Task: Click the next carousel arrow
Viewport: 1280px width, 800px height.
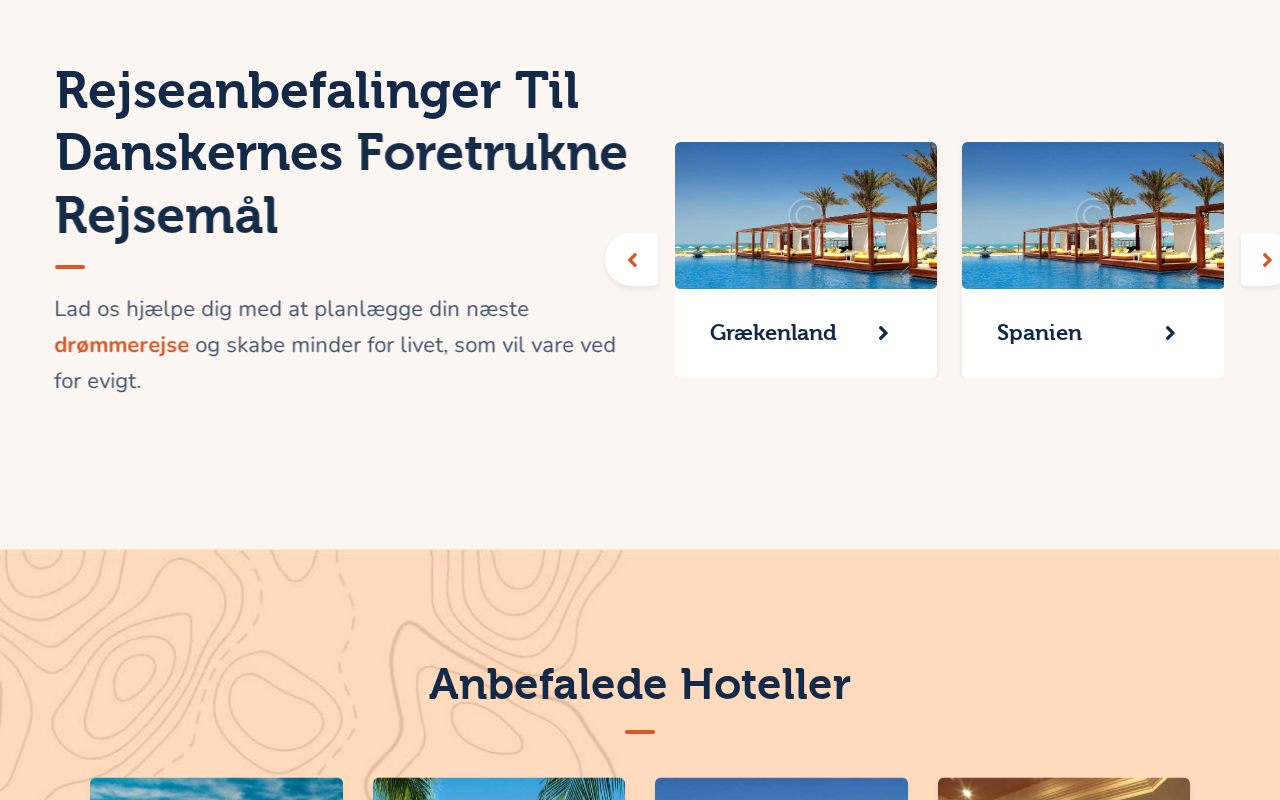Action: (x=1262, y=260)
